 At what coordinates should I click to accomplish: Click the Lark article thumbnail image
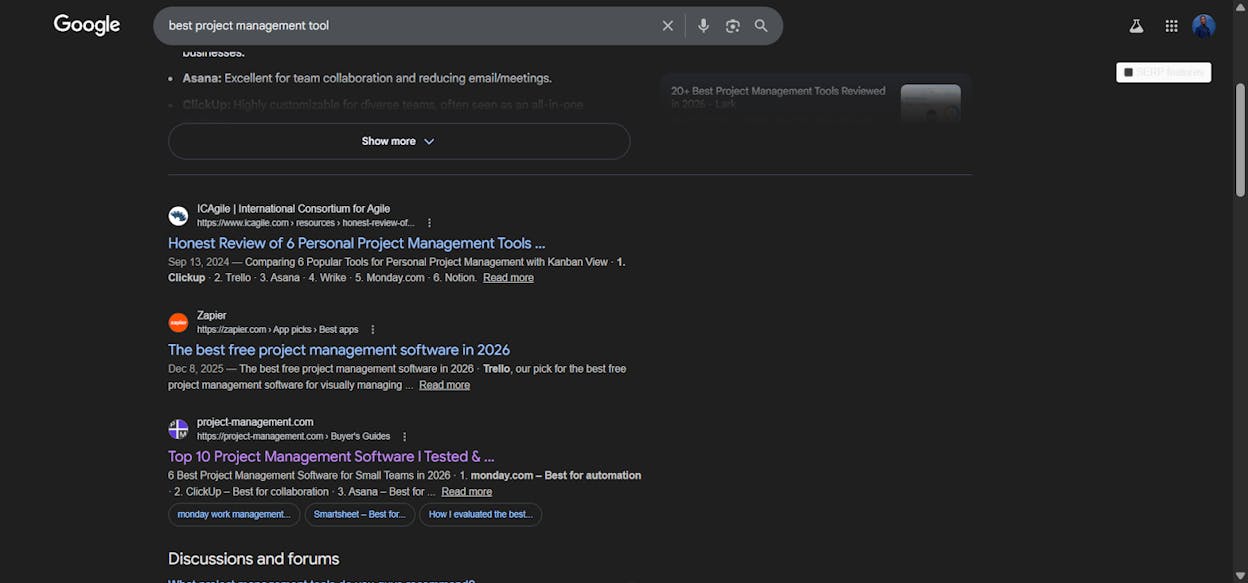pos(930,103)
